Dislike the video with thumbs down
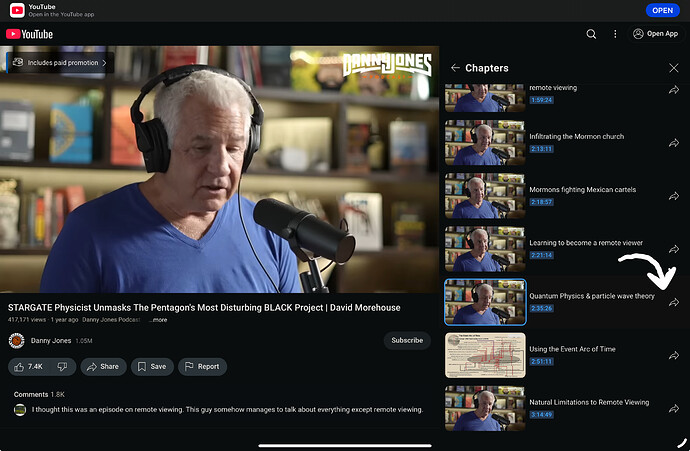Screen dimensions: 690x451 click(62, 367)
